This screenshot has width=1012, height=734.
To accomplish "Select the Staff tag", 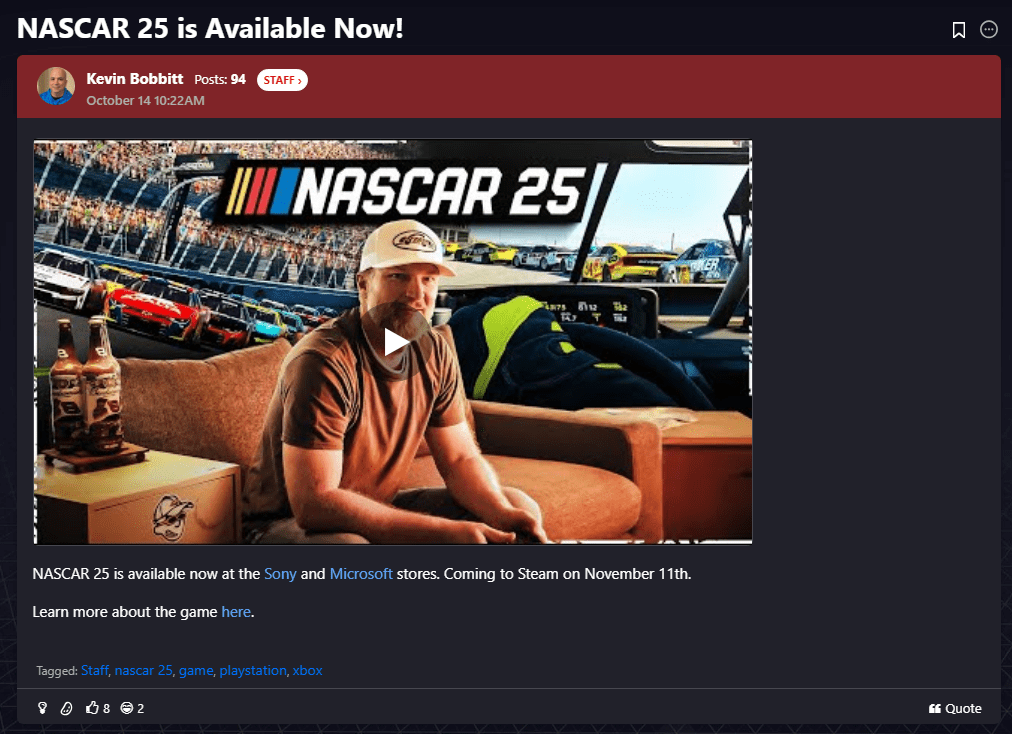I will [x=95, y=670].
